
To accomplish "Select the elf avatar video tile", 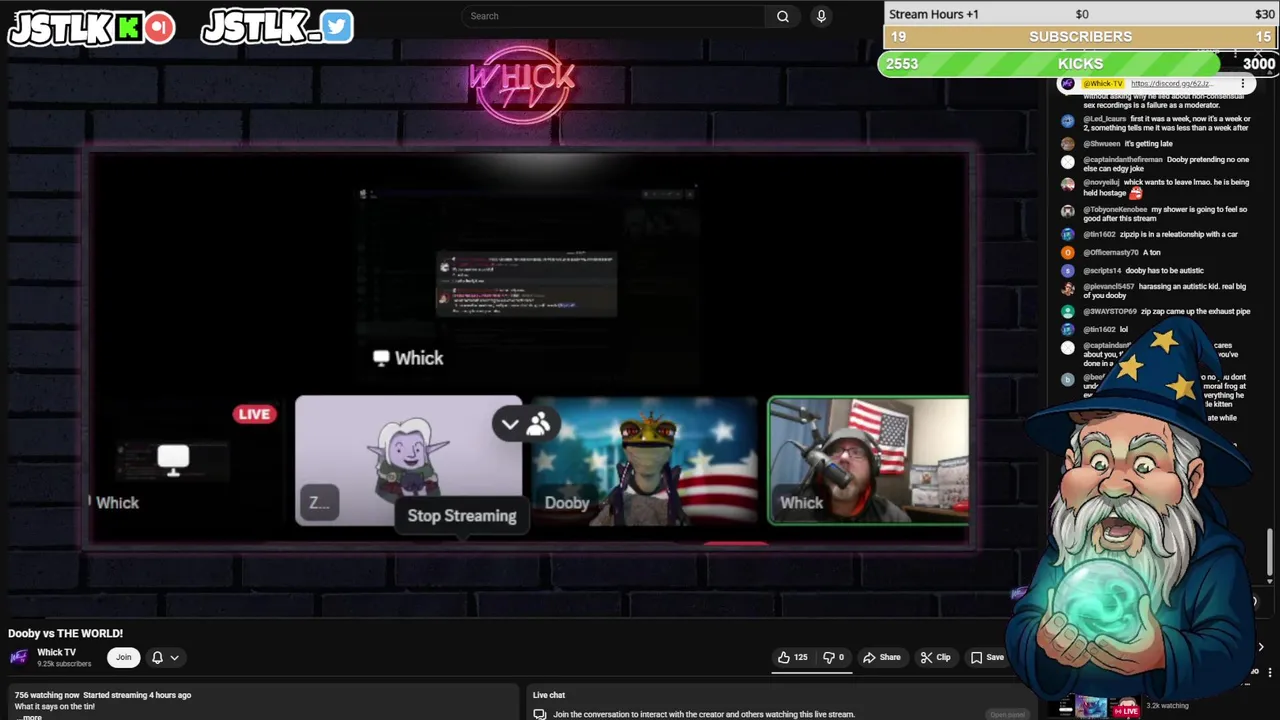I will tap(408, 460).
